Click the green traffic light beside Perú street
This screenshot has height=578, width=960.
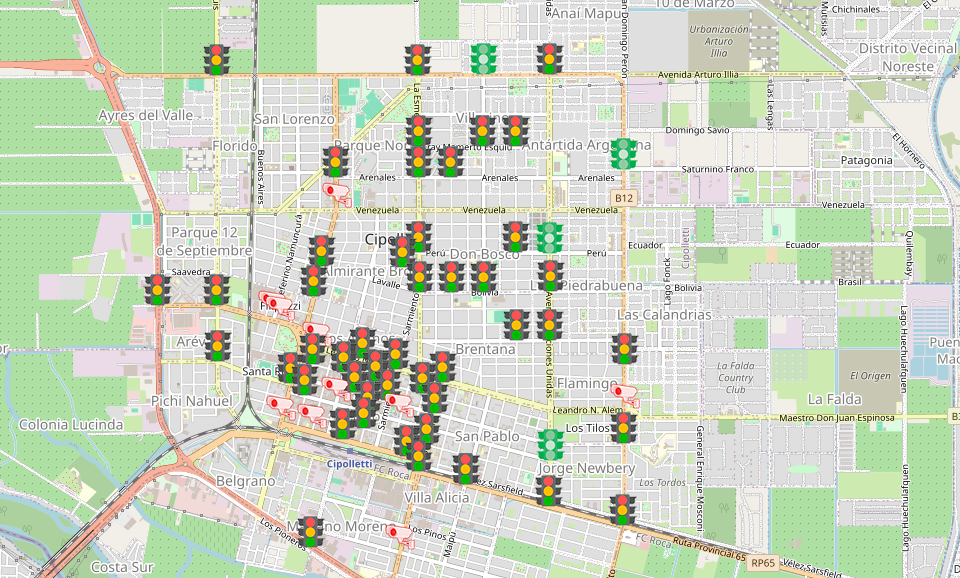[x=549, y=238]
